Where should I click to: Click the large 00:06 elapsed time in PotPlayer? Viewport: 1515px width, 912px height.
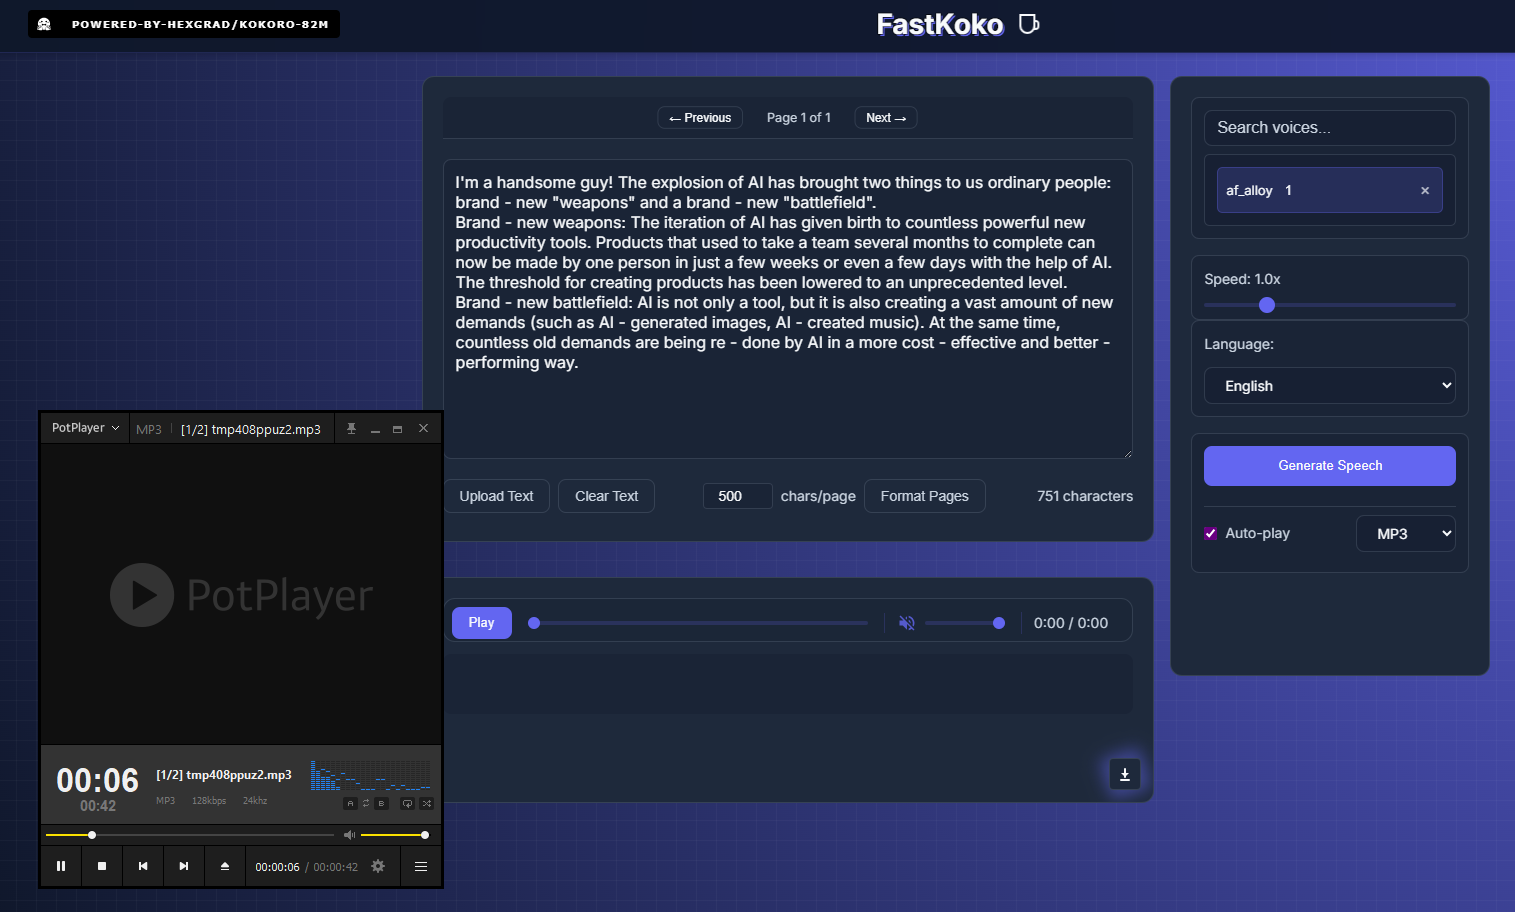[98, 780]
